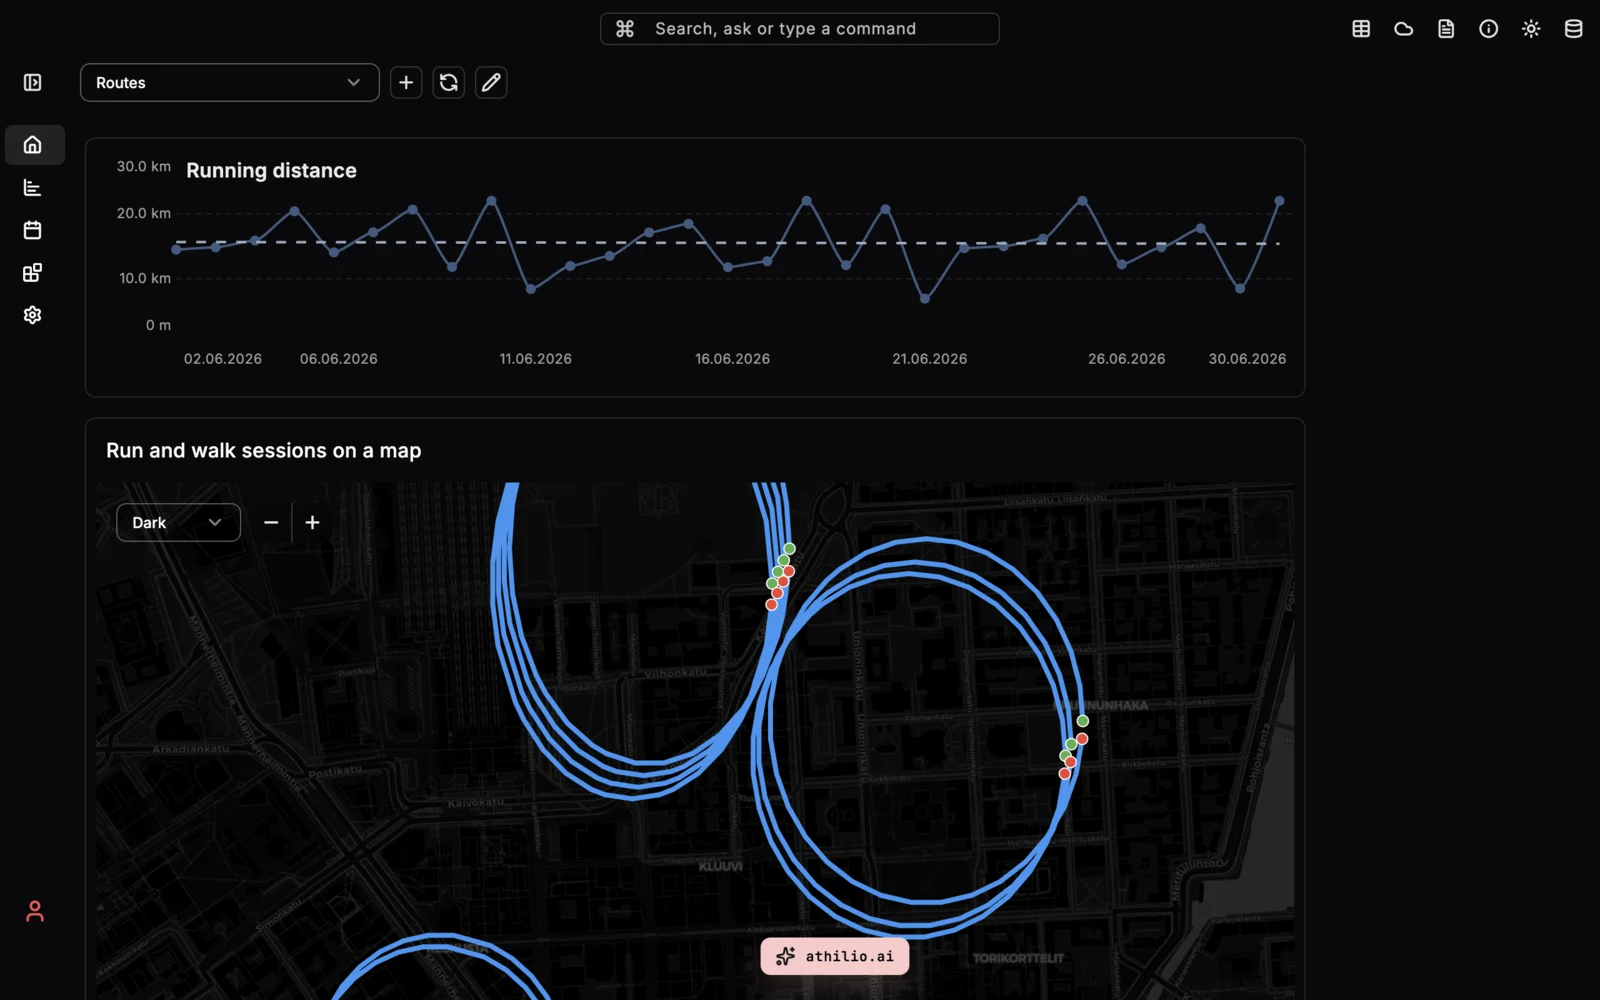The height and width of the screenshot is (1000, 1600).
Task: Click the 10.0 km axis label
Action: pyautogui.click(x=145, y=279)
